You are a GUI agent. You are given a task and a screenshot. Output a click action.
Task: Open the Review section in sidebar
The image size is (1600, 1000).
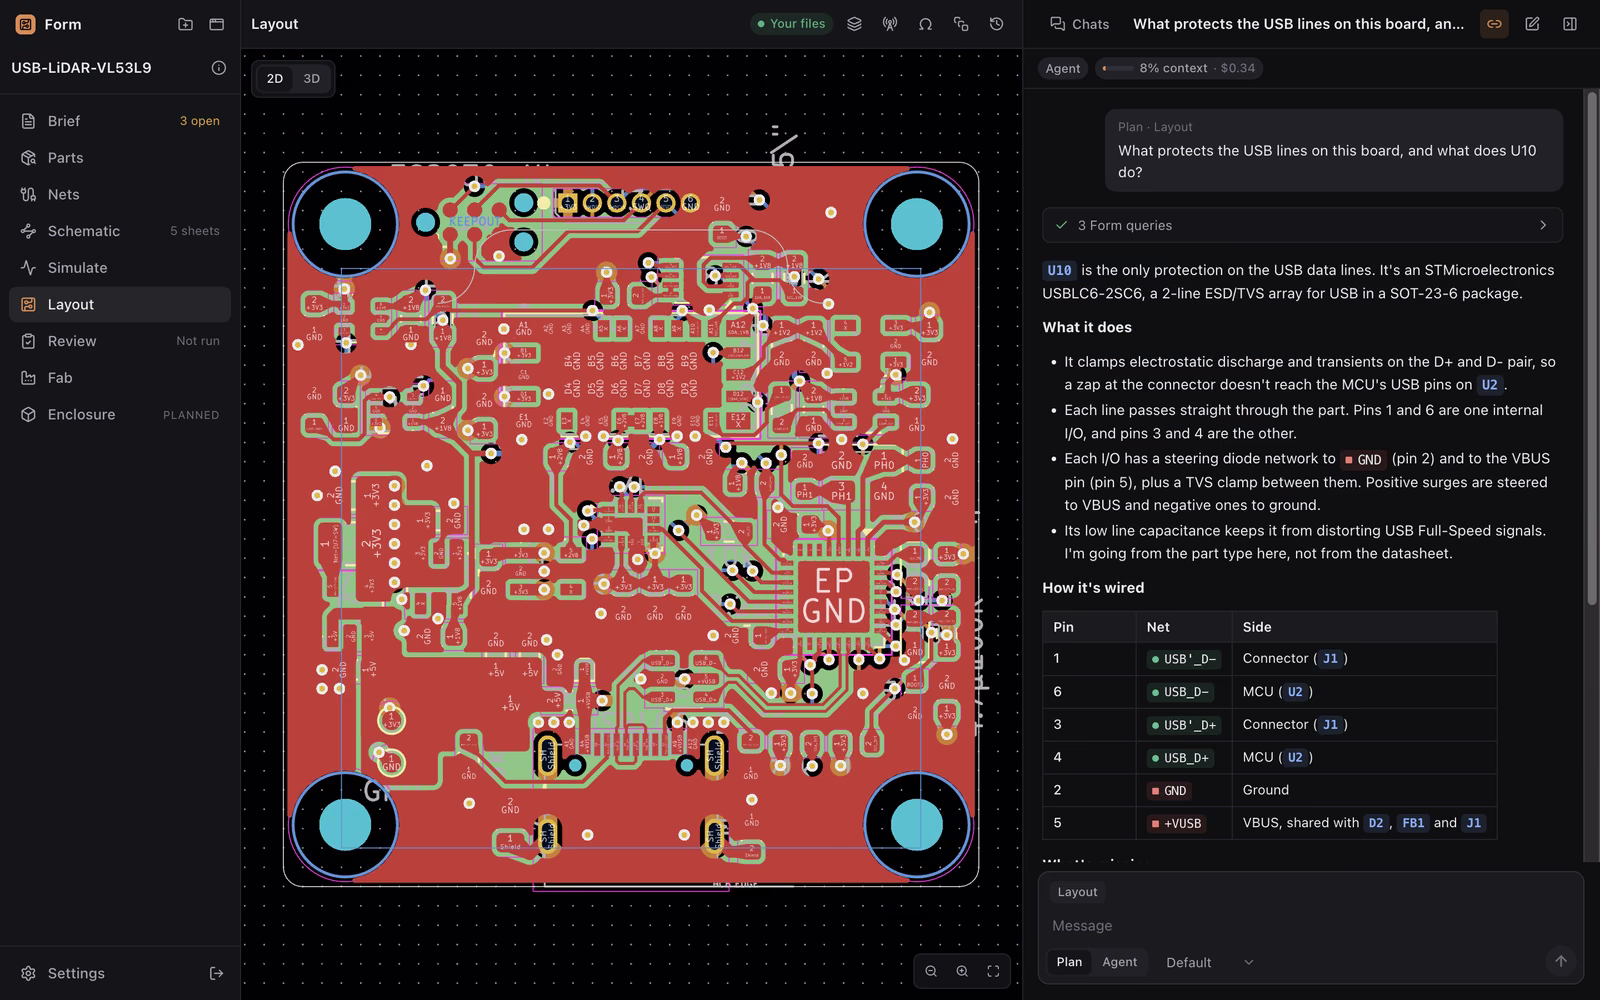coord(120,341)
